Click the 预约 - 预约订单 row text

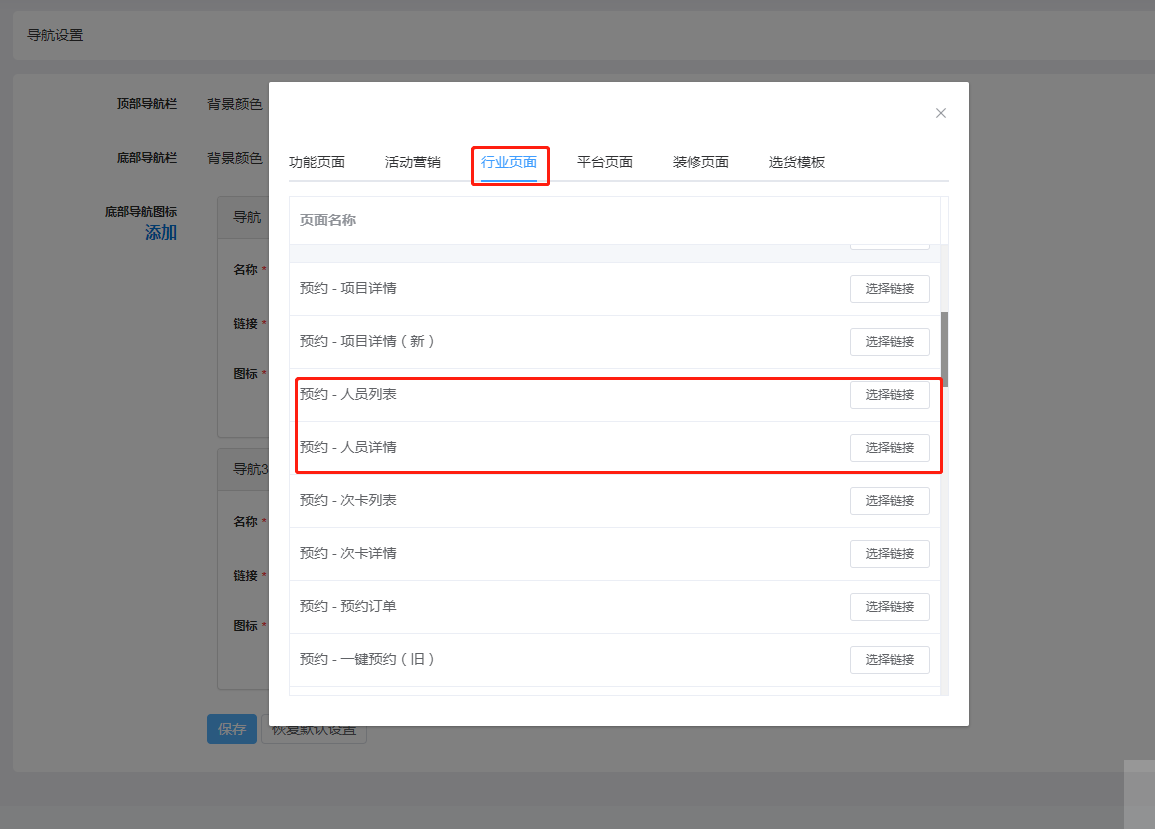point(348,606)
